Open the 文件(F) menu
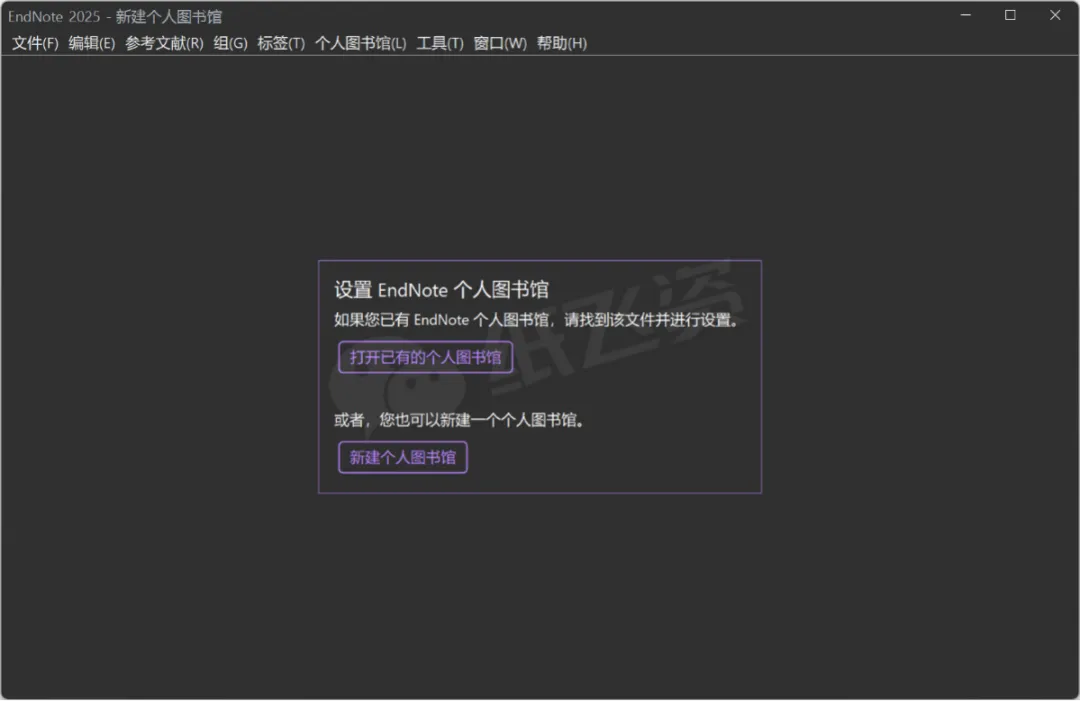Viewport: 1080px width, 701px height. 35,43
